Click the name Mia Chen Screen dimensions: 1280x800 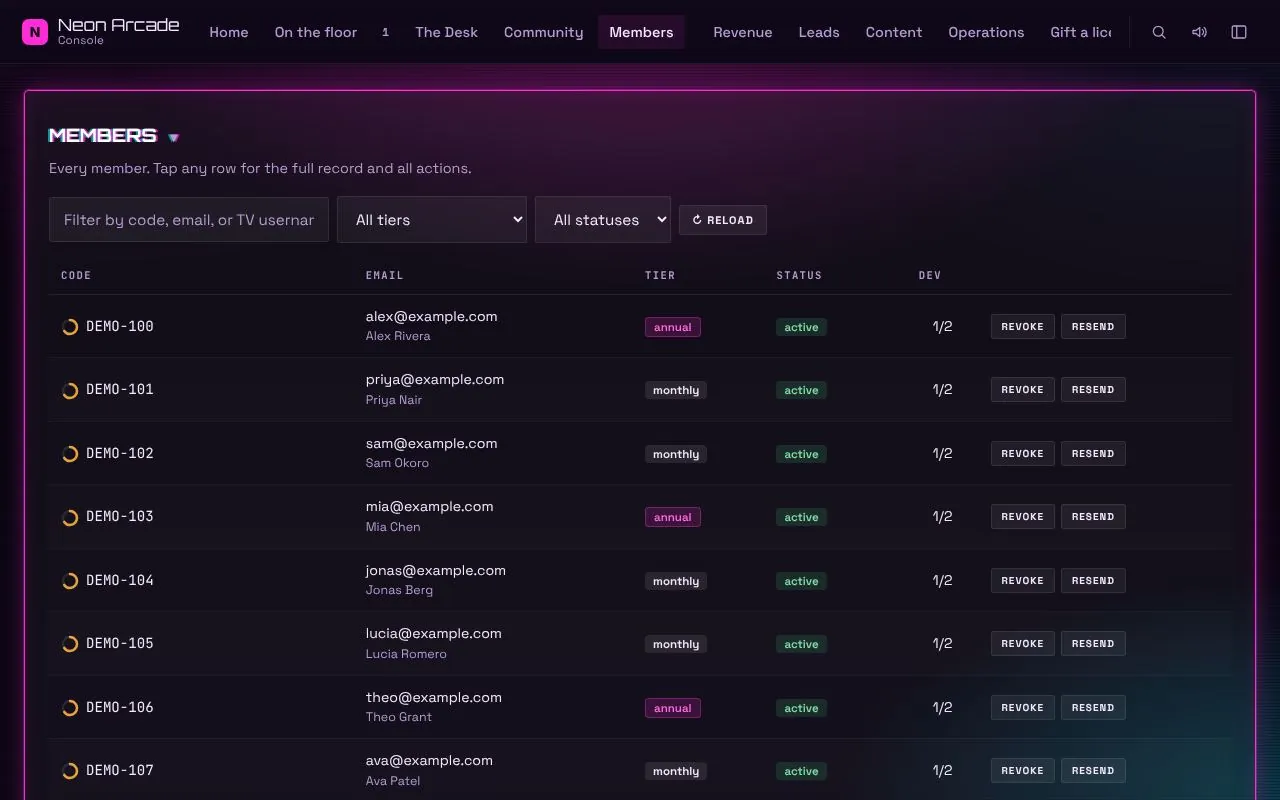393,526
